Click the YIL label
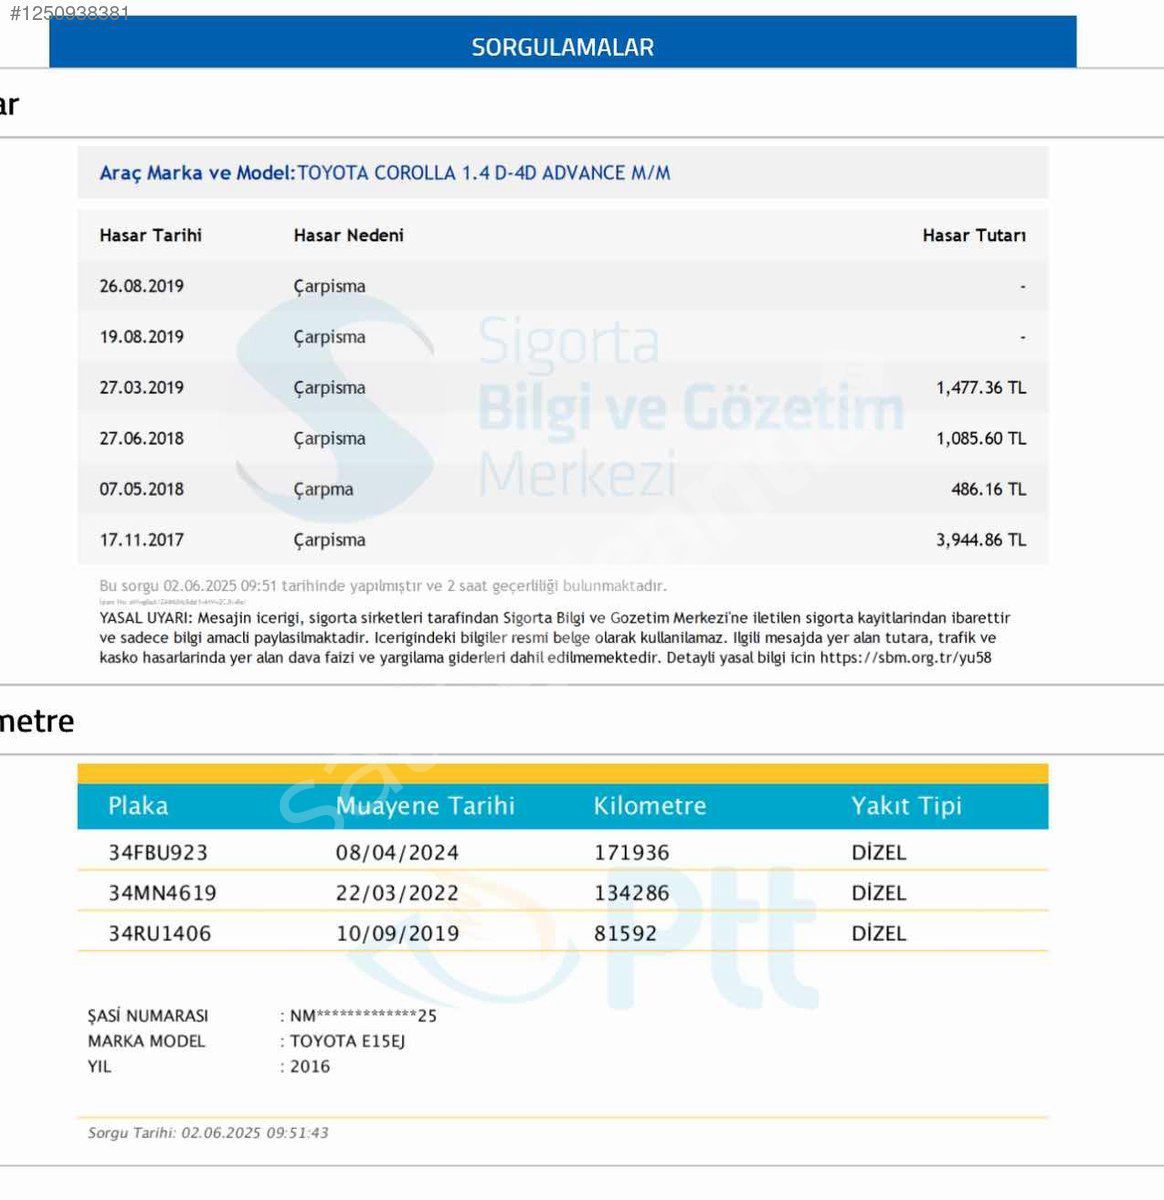Image resolution: width=1164 pixels, height=1200 pixels. [x=99, y=1067]
